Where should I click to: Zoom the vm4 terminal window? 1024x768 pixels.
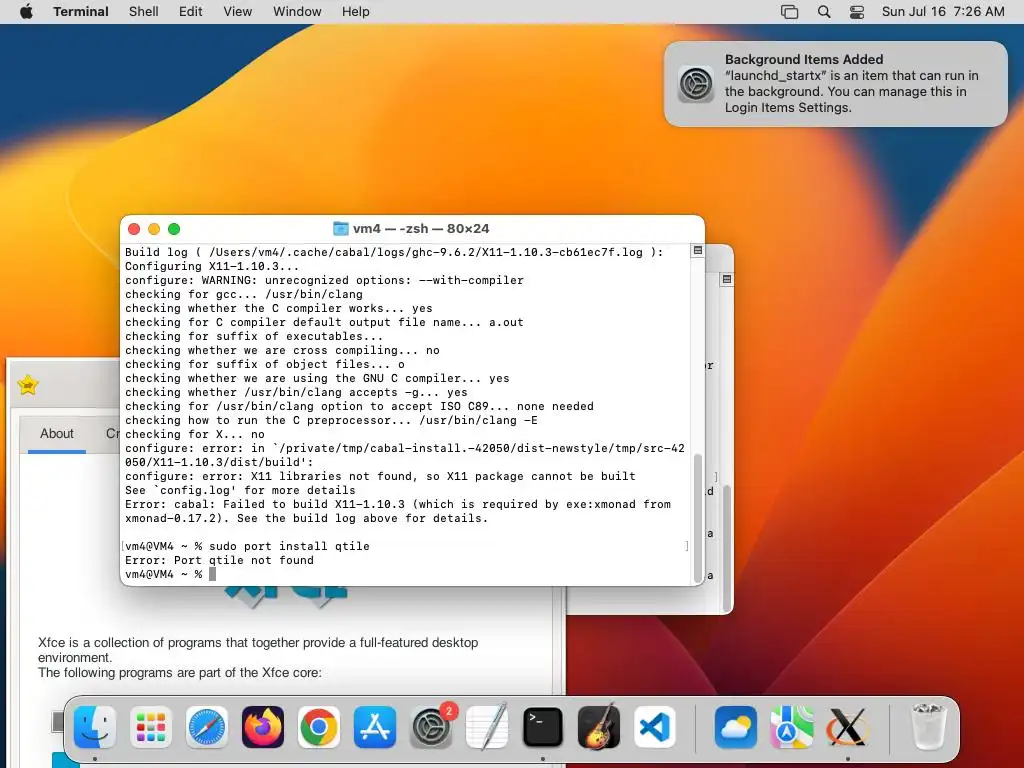click(174, 229)
